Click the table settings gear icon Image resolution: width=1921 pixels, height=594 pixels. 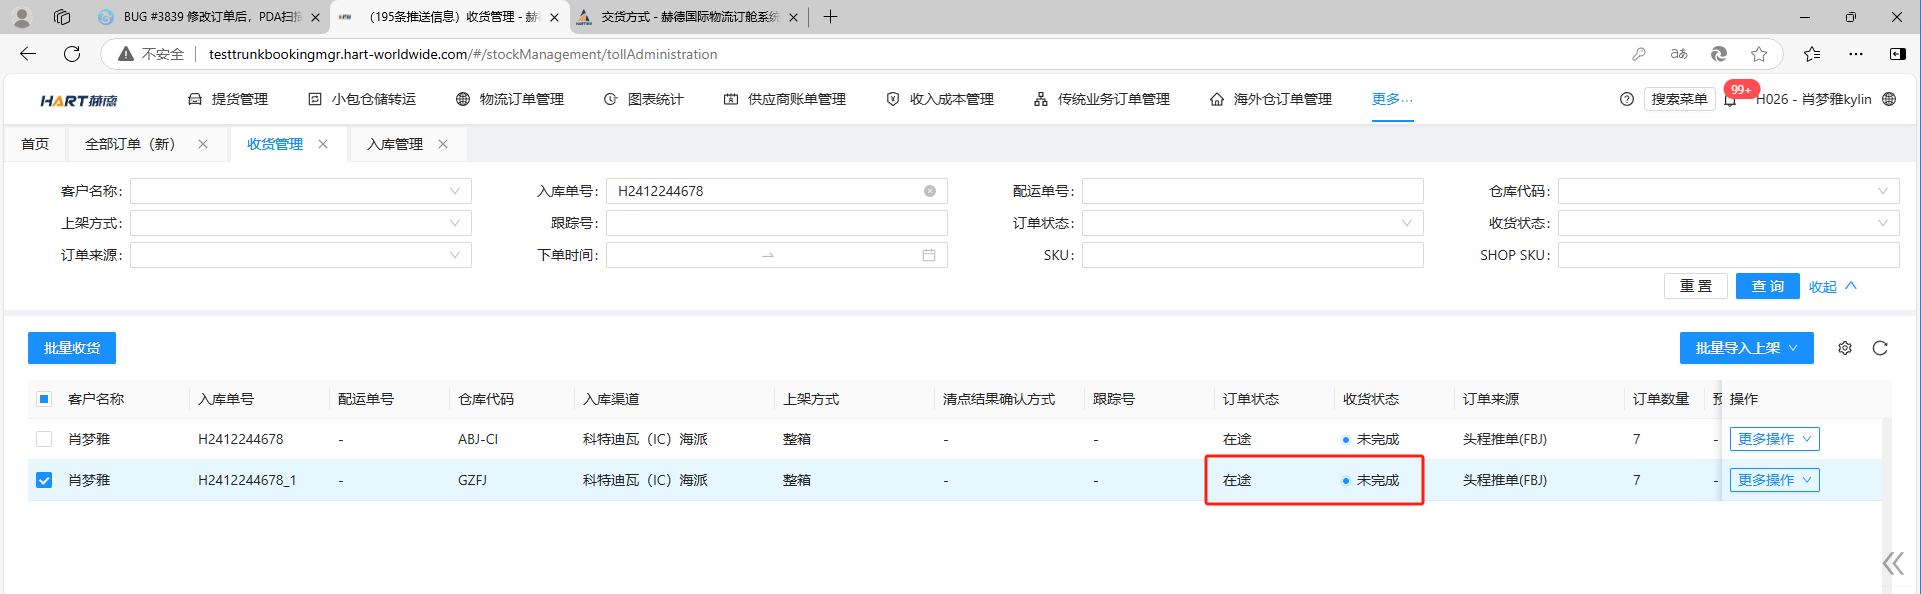[1844, 348]
